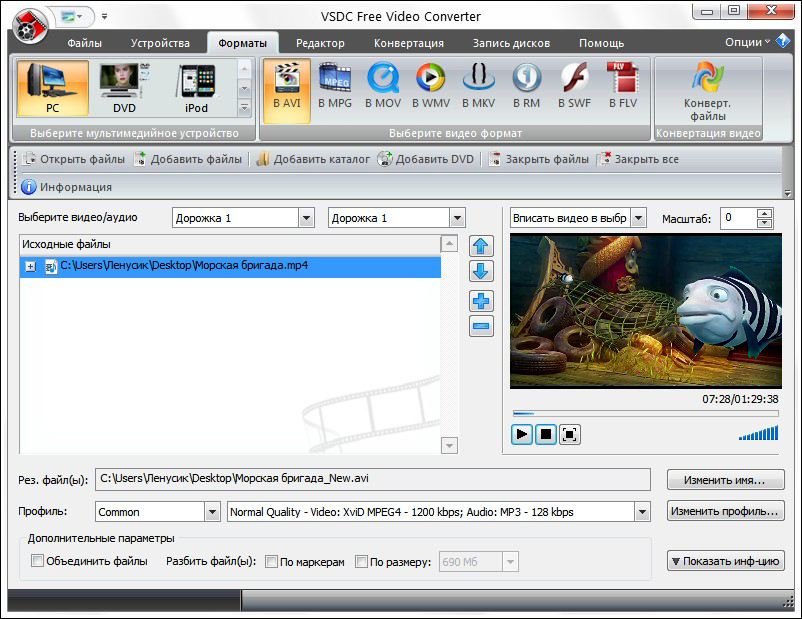
Task: Move file up with blue up arrow
Action: pyautogui.click(x=481, y=247)
